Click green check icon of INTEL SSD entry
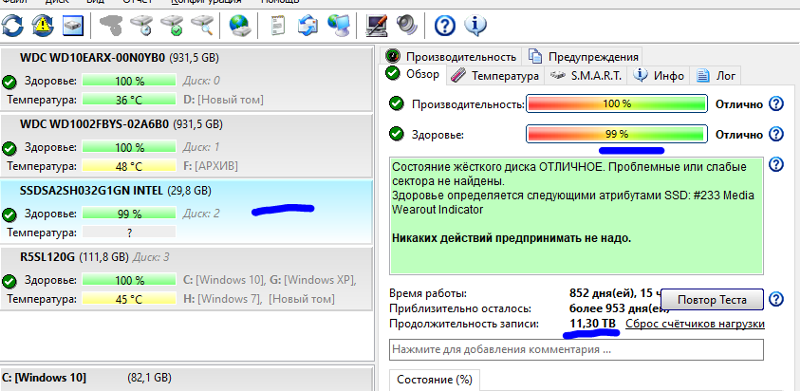The height and width of the screenshot is (391, 800). 9,215
